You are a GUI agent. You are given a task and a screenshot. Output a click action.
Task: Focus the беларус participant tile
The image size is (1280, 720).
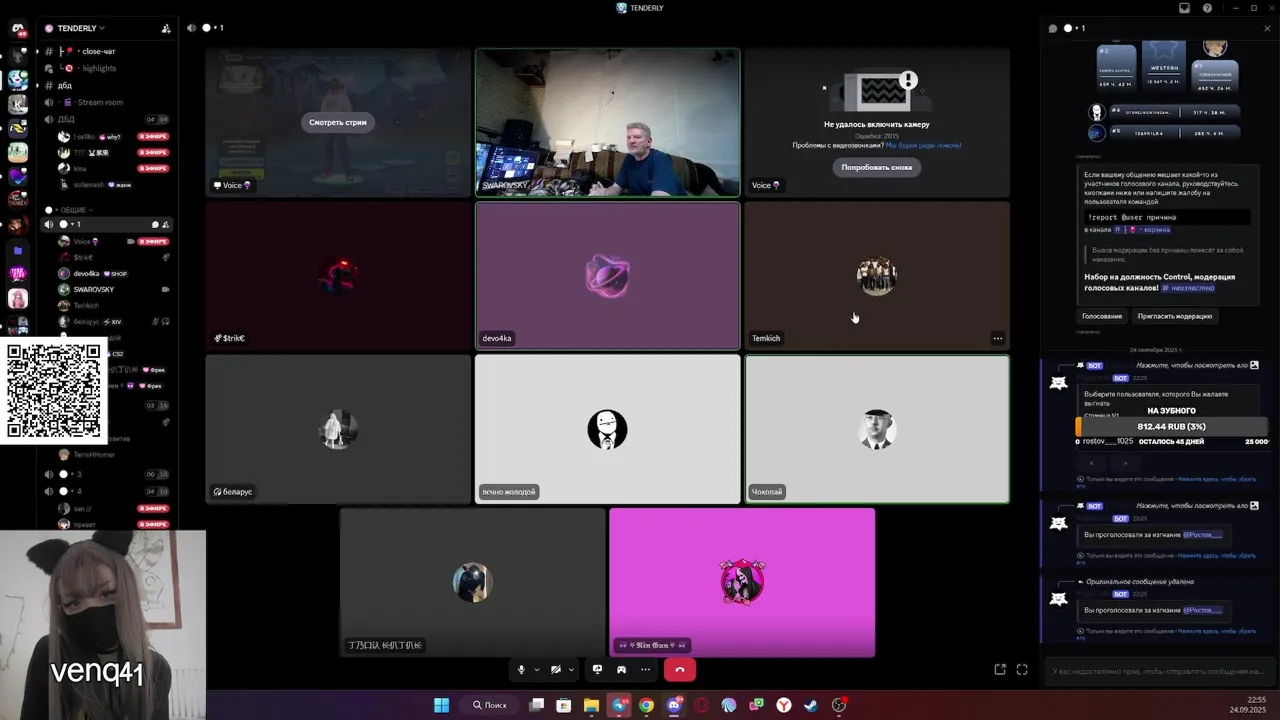pyautogui.click(x=338, y=429)
